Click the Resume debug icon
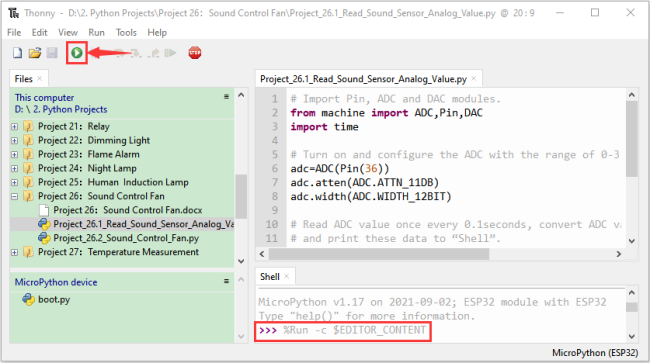The image size is (650, 364). pos(170,53)
